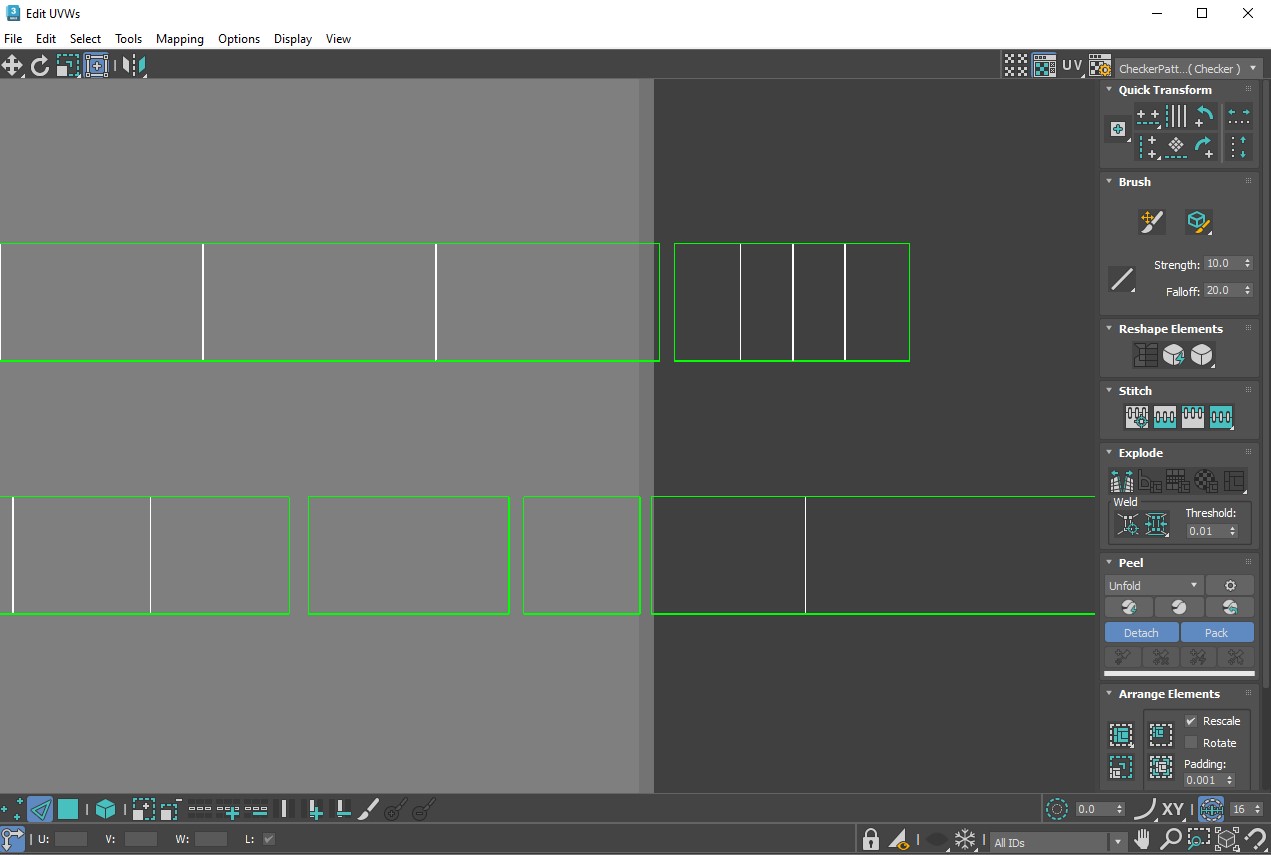Viewport: 1271px width, 855px height.
Task: Click the Detach button in the Peel rollout
Action: coord(1141,632)
